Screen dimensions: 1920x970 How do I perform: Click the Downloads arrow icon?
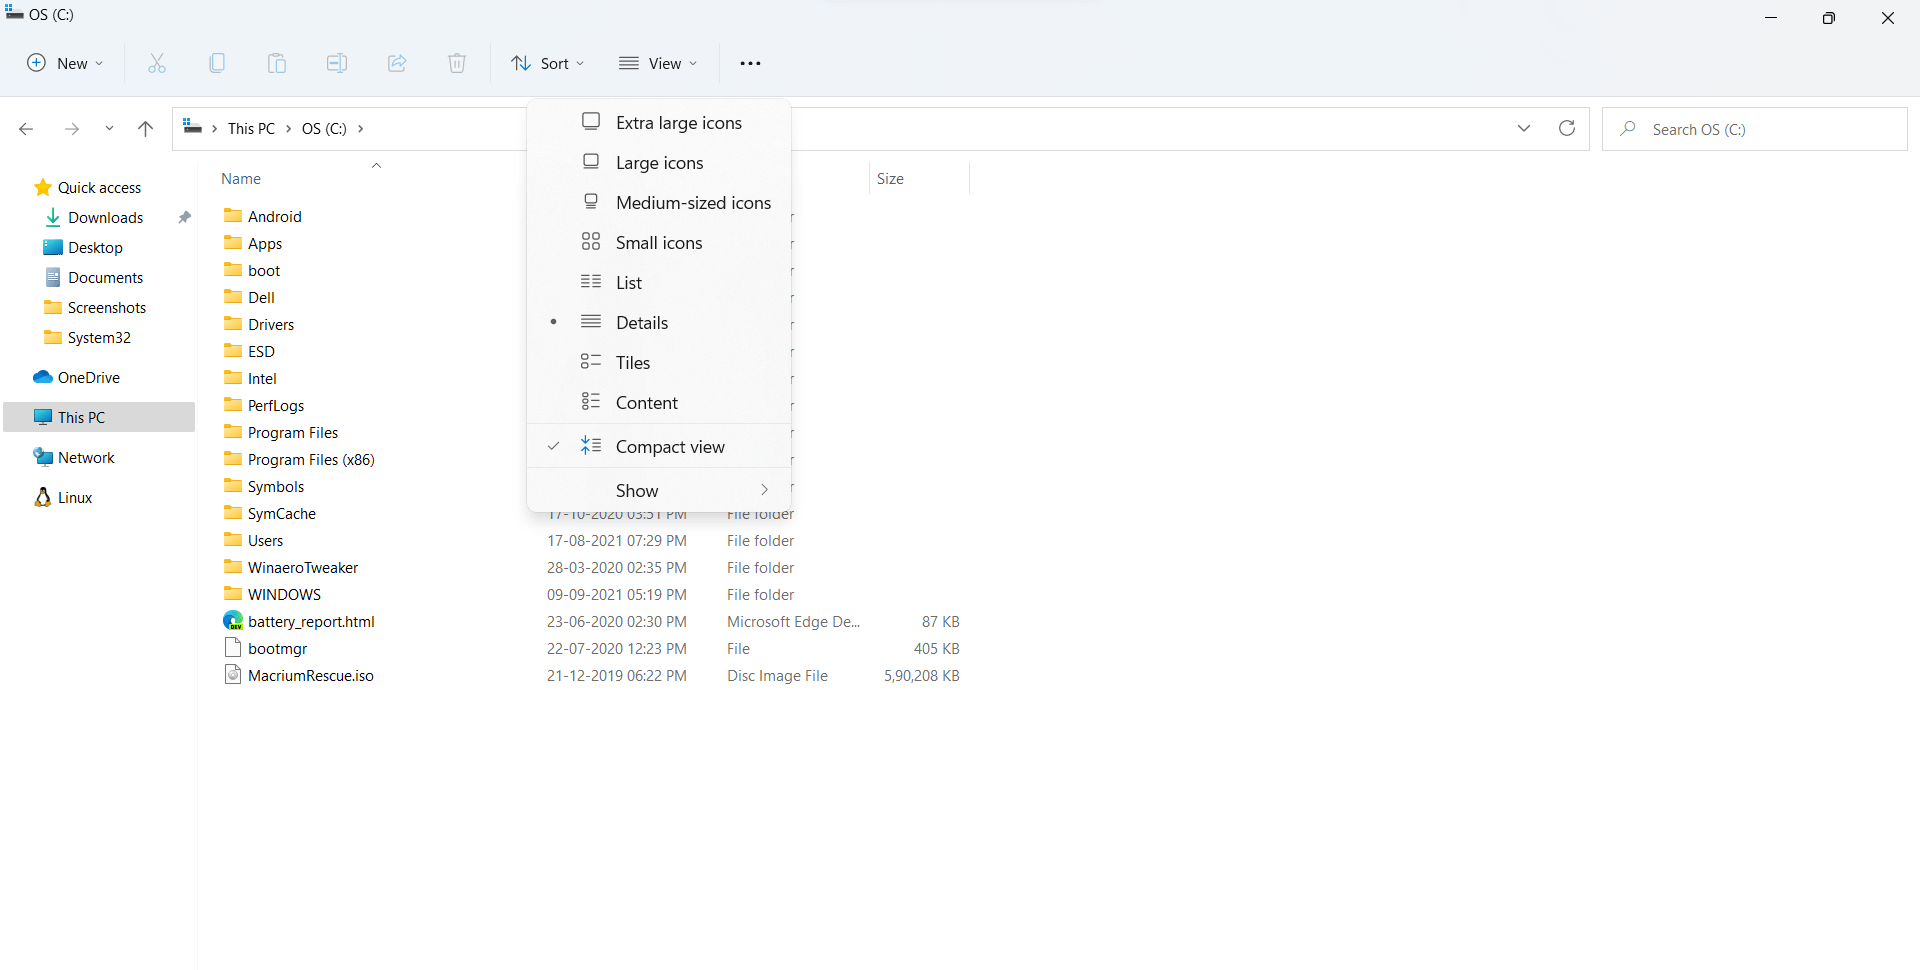(53, 217)
